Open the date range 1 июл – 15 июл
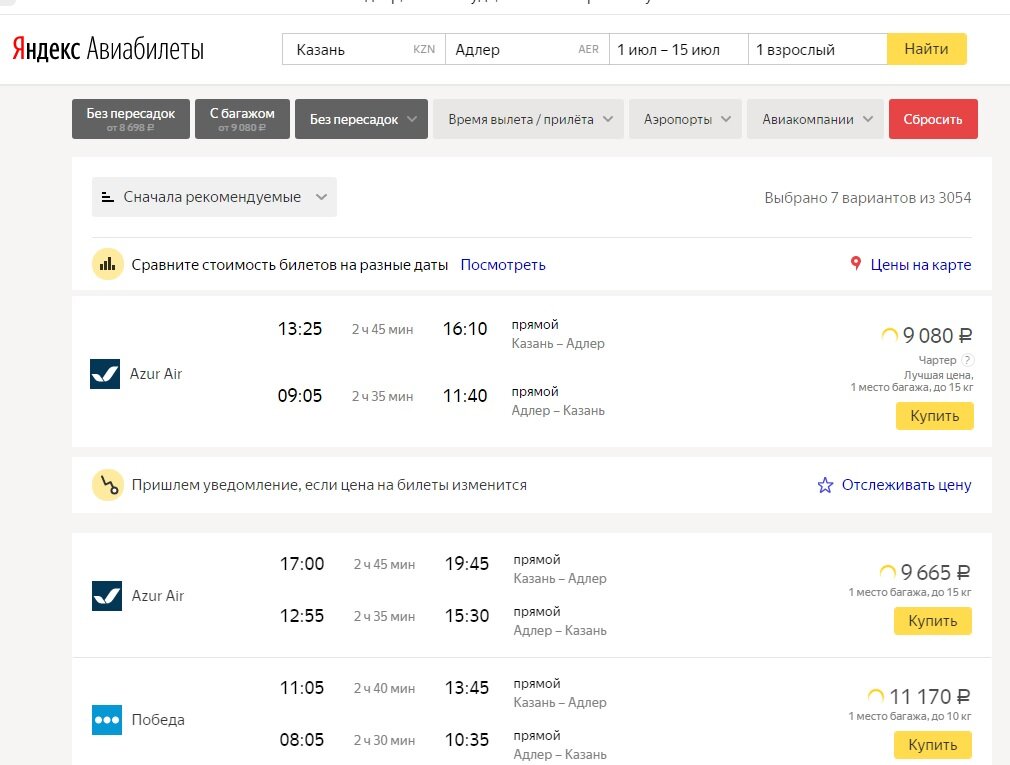 pyautogui.click(x=678, y=50)
